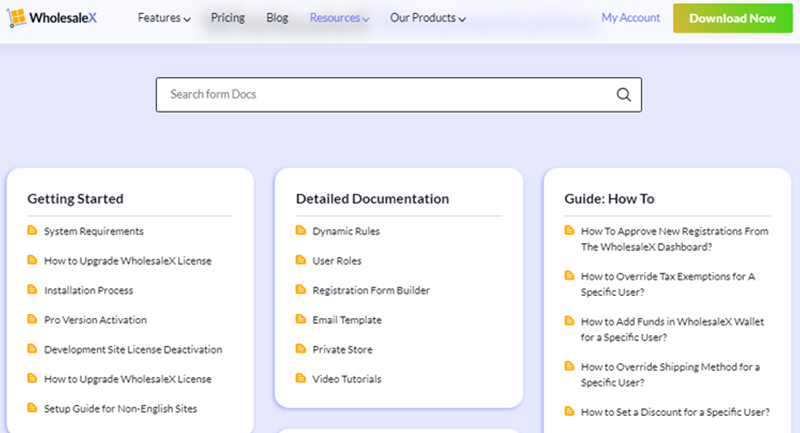The height and width of the screenshot is (433, 800).
Task: Click the Guide: How To heading
Action: 609,198
